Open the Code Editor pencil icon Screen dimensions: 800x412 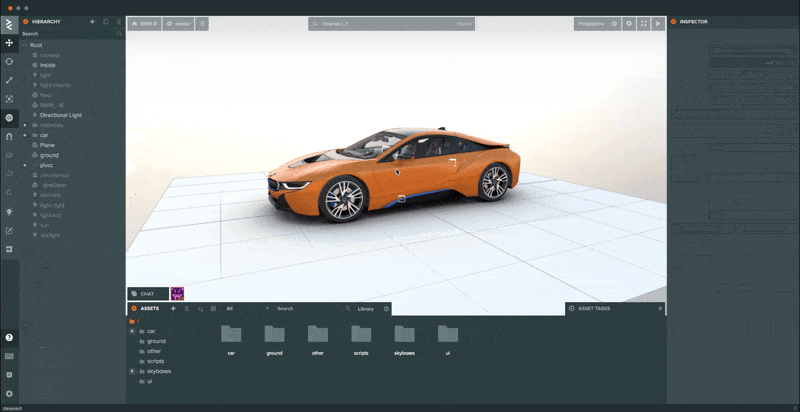[9, 230]
